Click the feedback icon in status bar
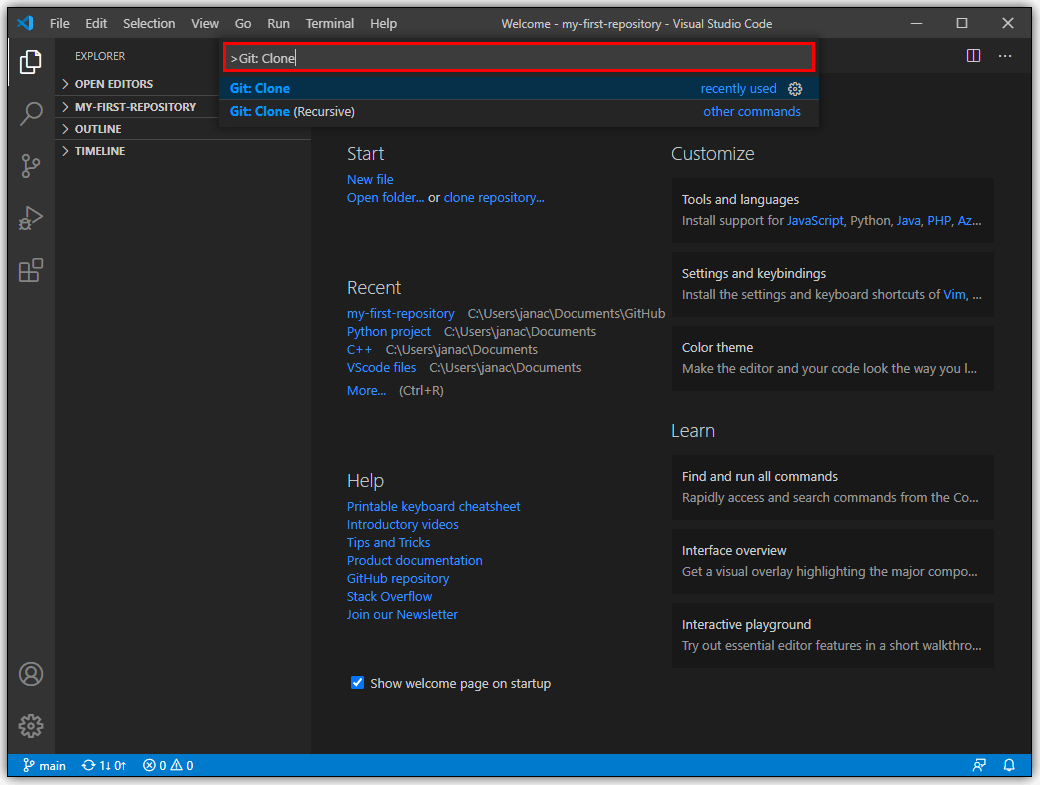Screen dimensions: 1040x785 pyautogui.click(x=979, y=766)
